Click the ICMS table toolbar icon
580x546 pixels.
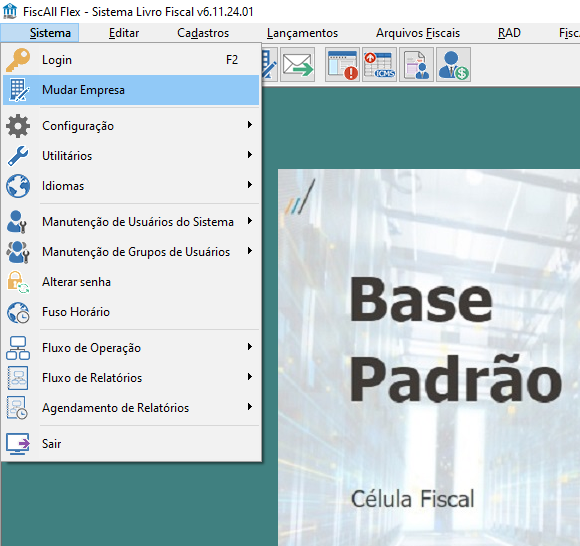[380, 65]
